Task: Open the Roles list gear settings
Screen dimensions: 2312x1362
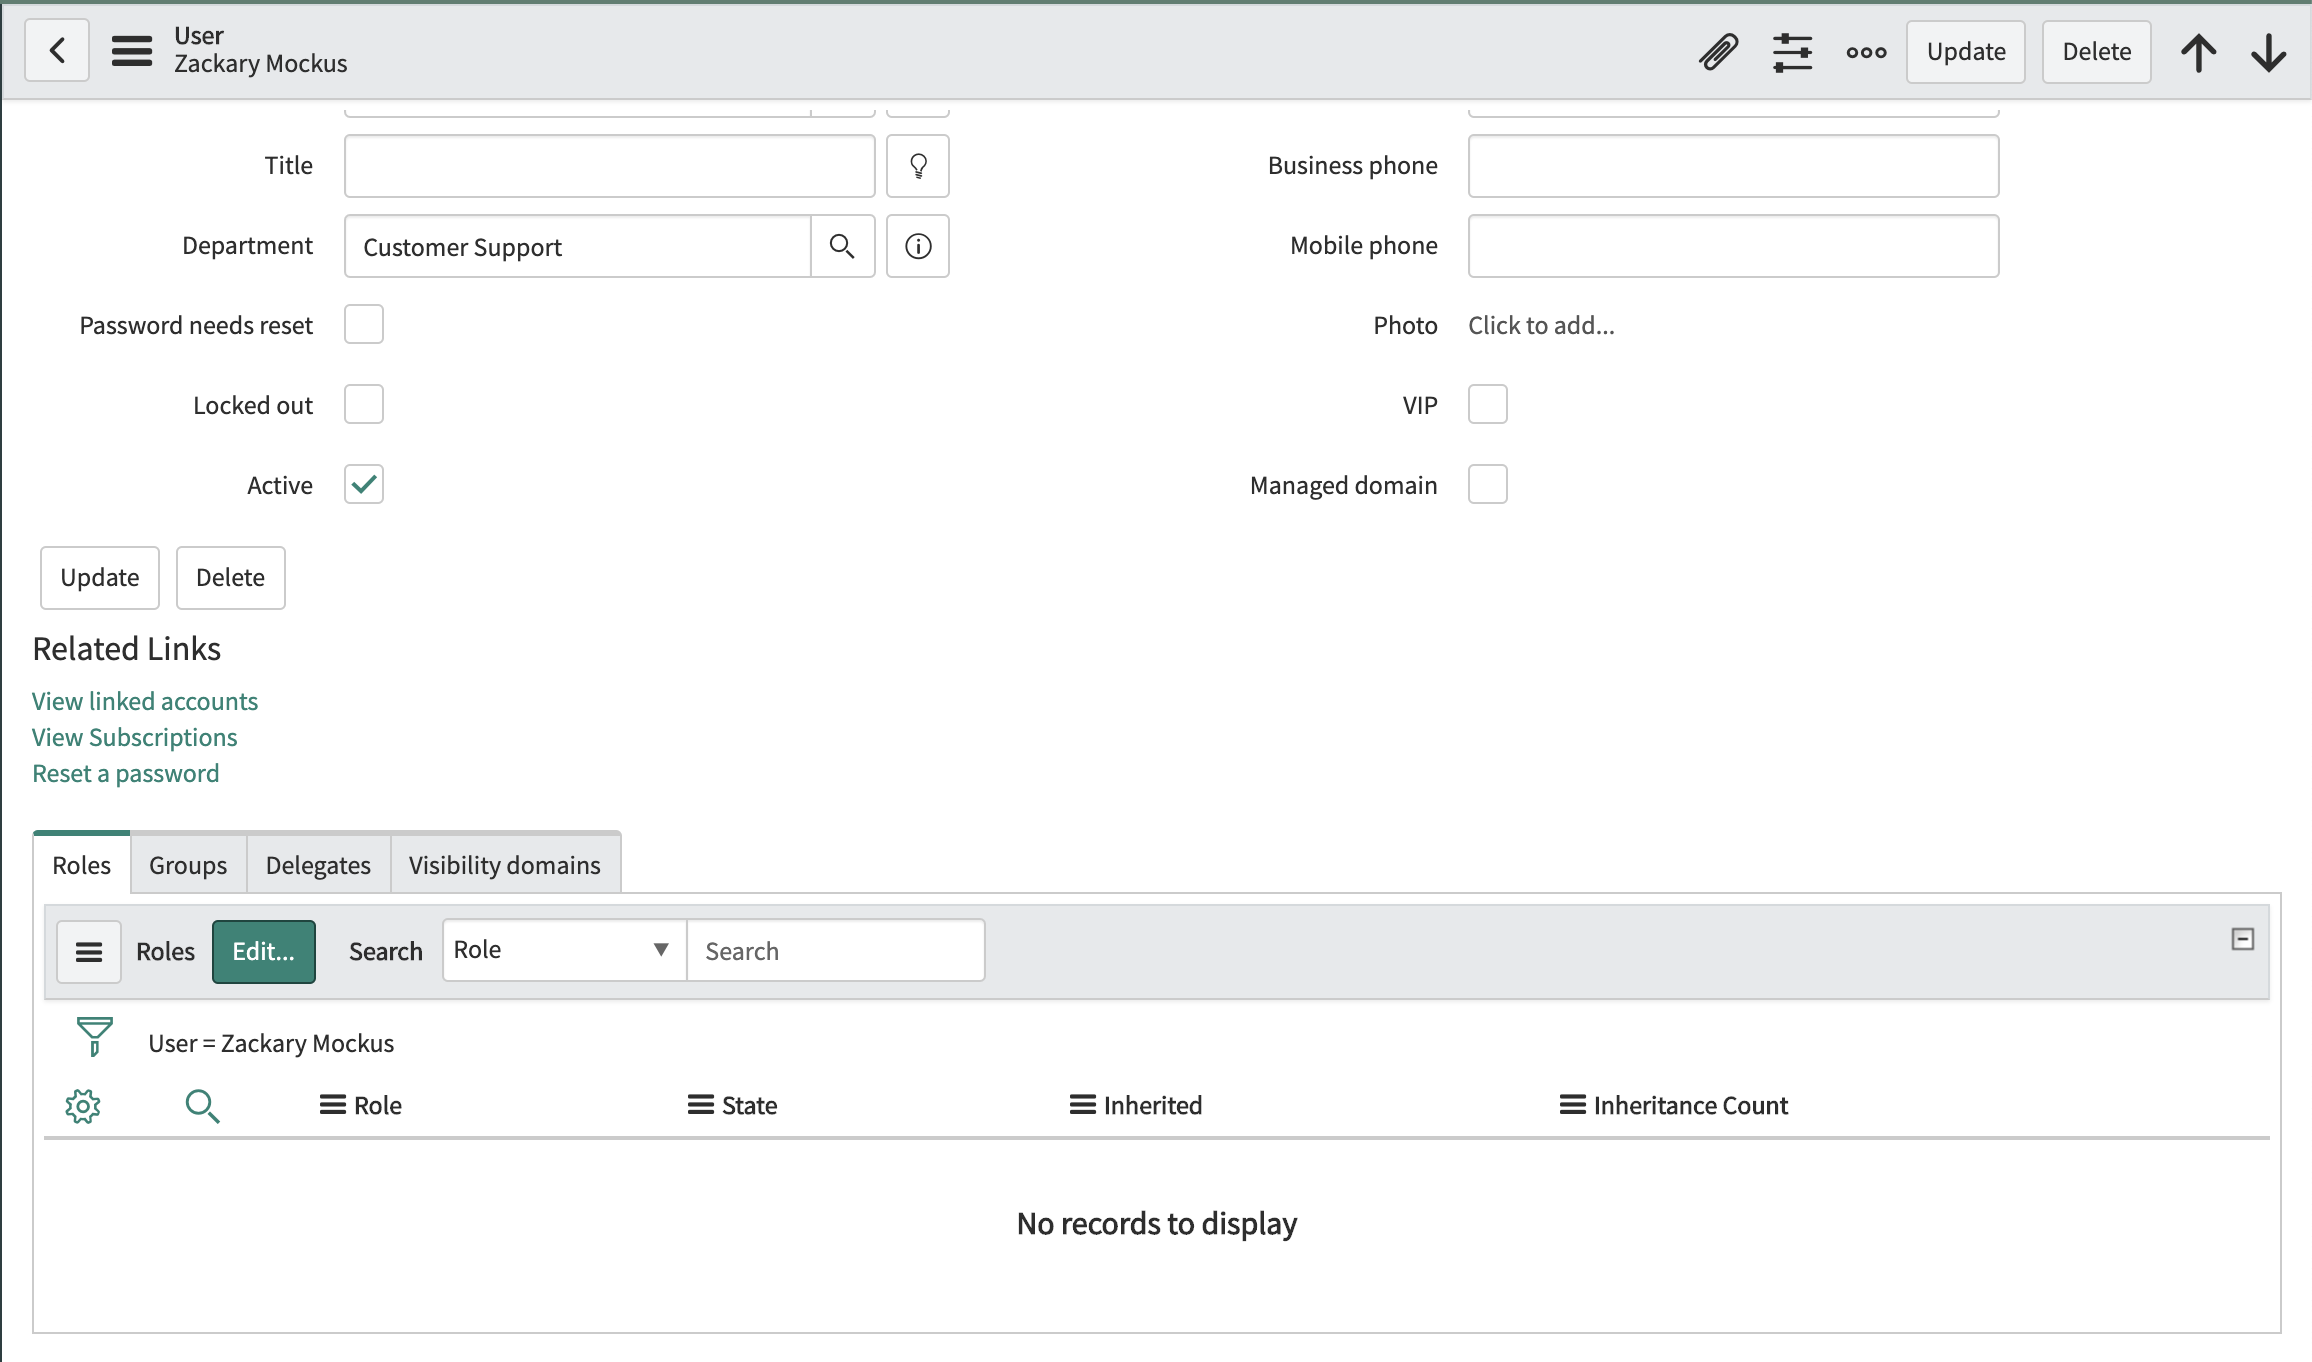Action: tap(83, 1106)
